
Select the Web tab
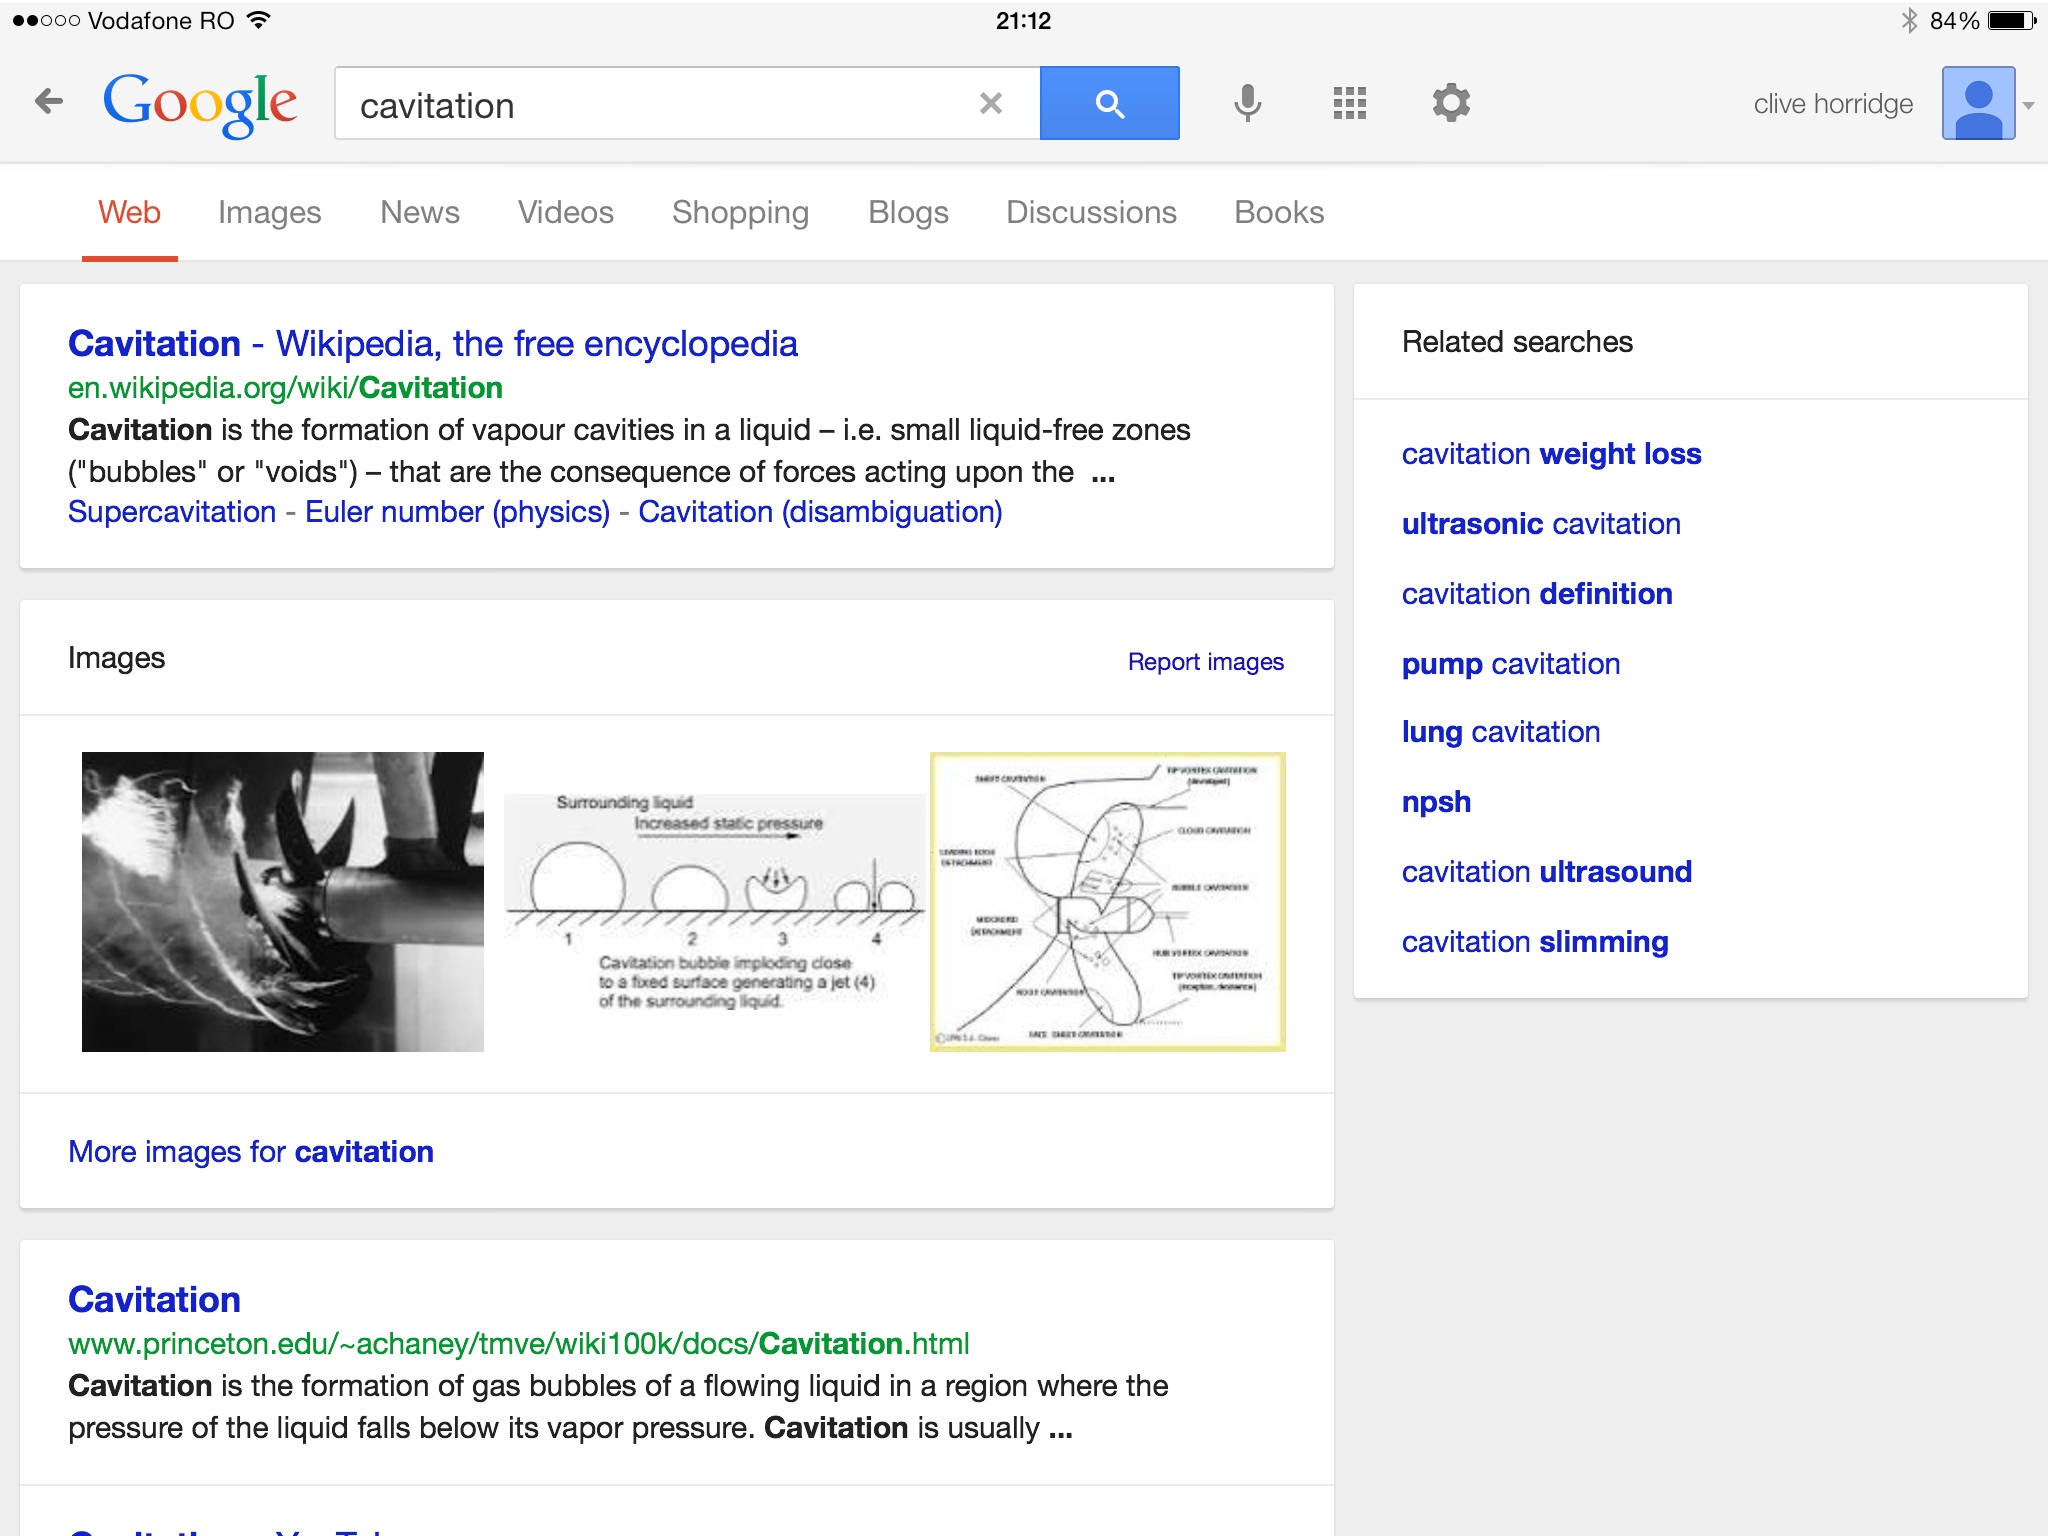pos(129,212)
